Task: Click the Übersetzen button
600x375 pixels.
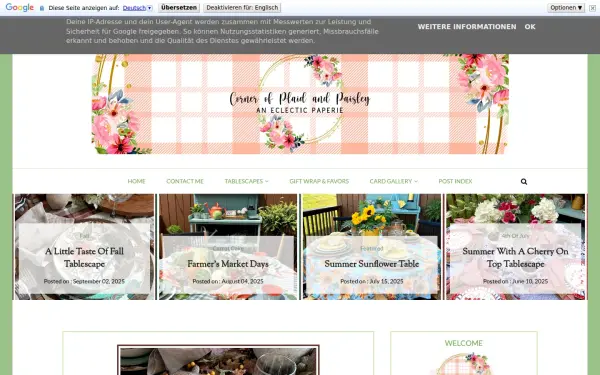Action: 179,8
